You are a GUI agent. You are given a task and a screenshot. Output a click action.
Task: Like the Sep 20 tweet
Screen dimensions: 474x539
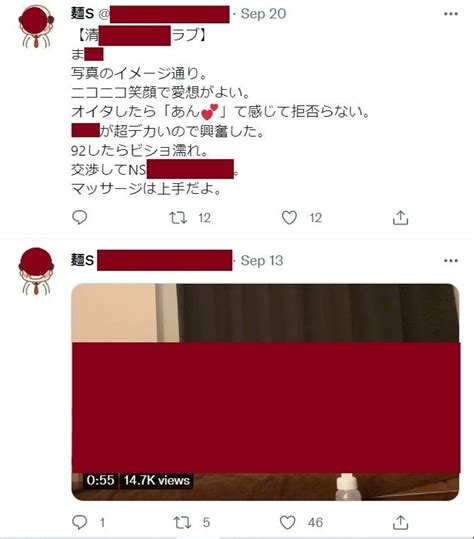pyautogui.click(x=289, y=218)
